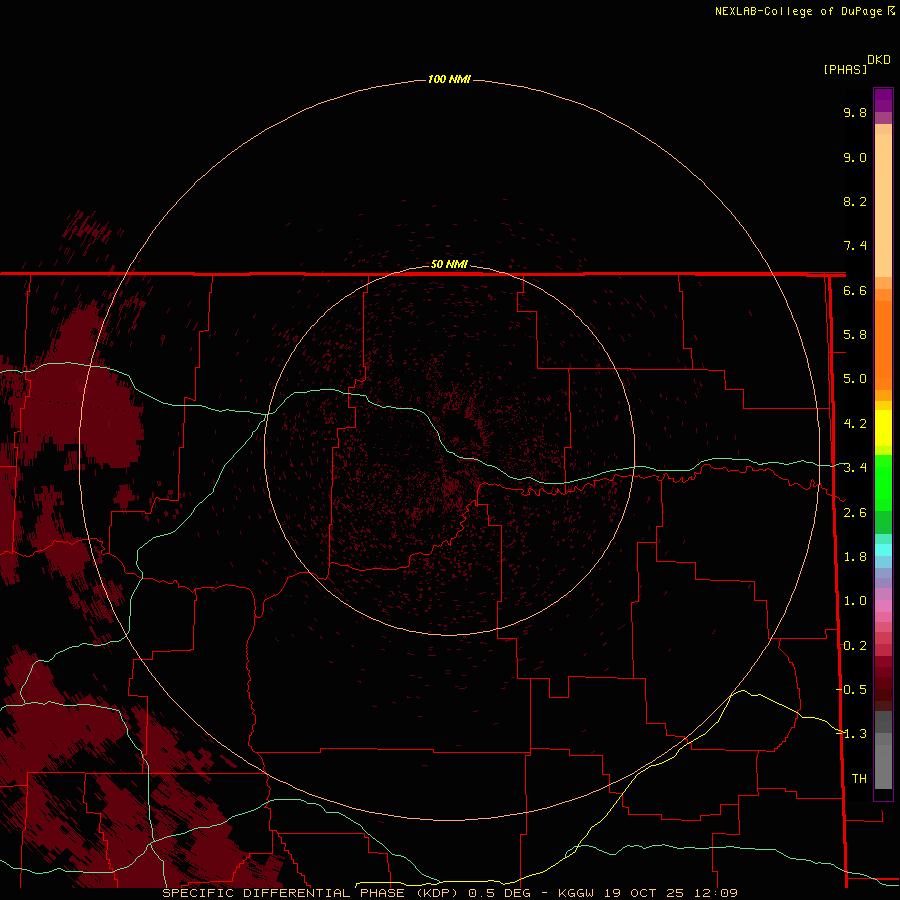Screen dimensions: 900x900
Task: Click the 4.2 value on the color scale
Action: point(855,424)
